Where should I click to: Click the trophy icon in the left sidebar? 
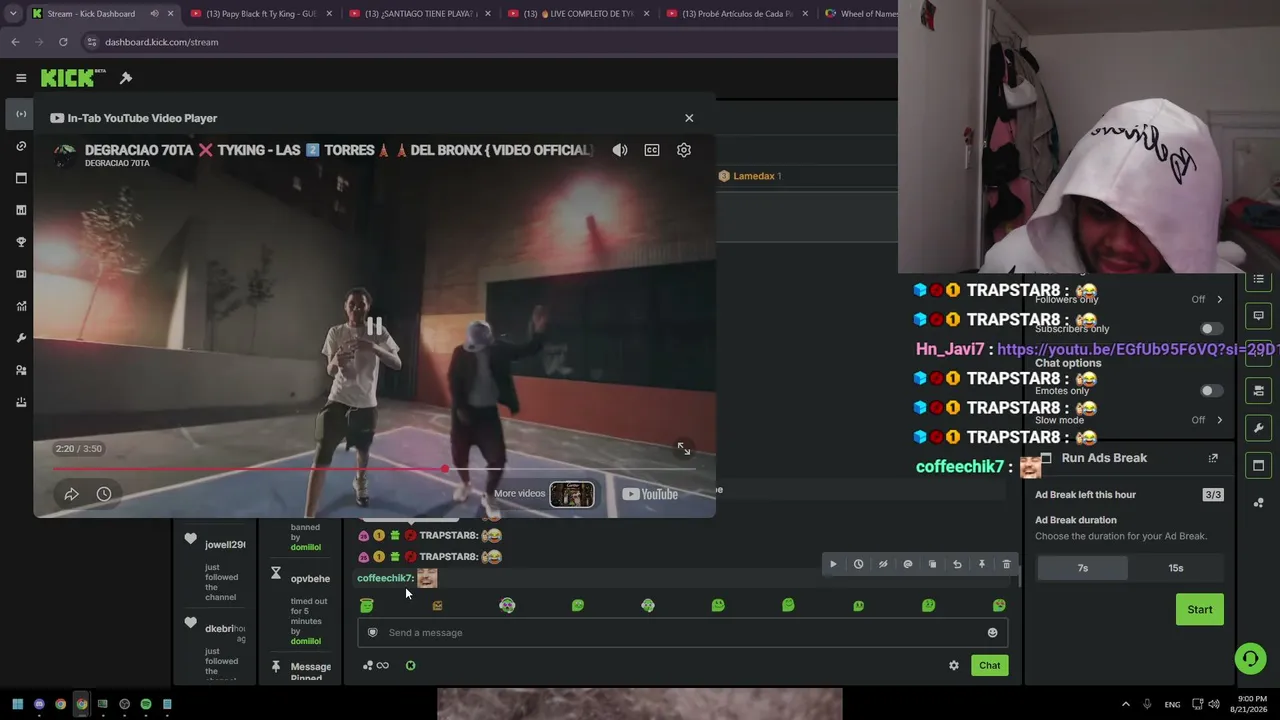[21, 242]
